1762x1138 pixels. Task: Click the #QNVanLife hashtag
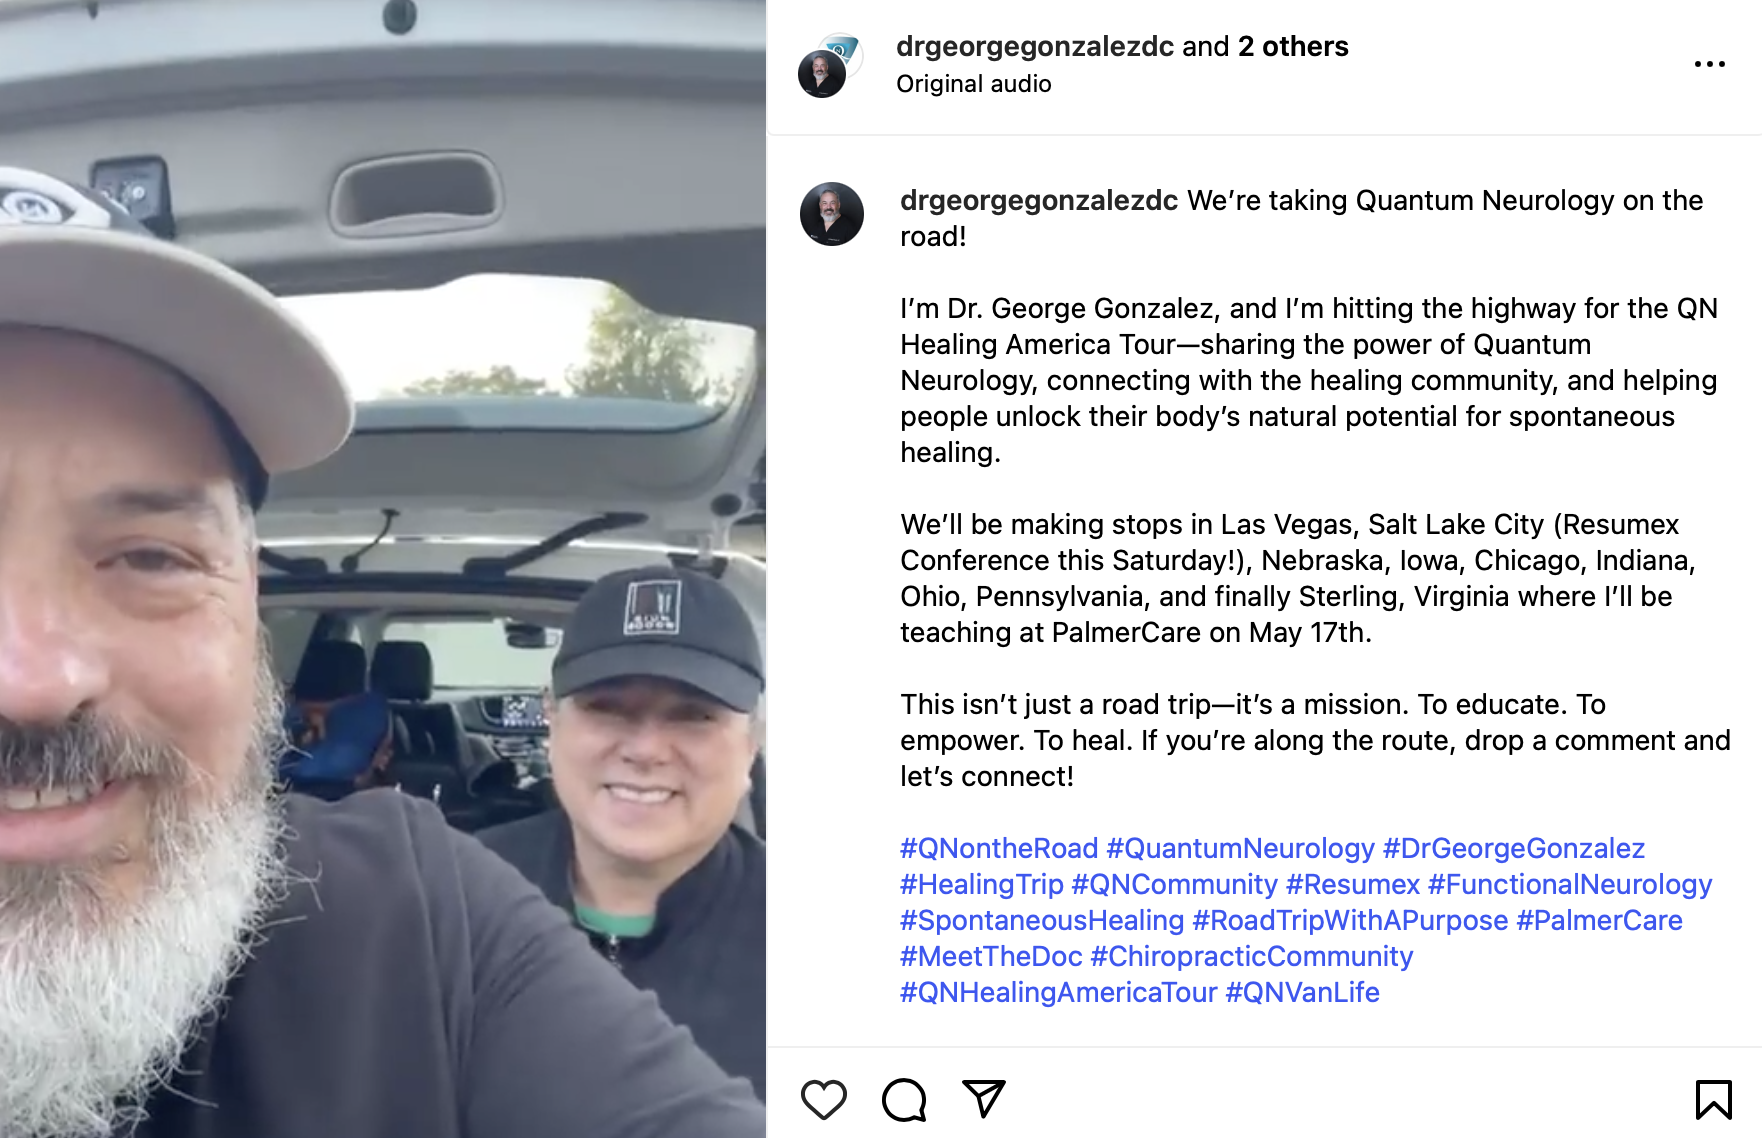[x=1302, y=992]
